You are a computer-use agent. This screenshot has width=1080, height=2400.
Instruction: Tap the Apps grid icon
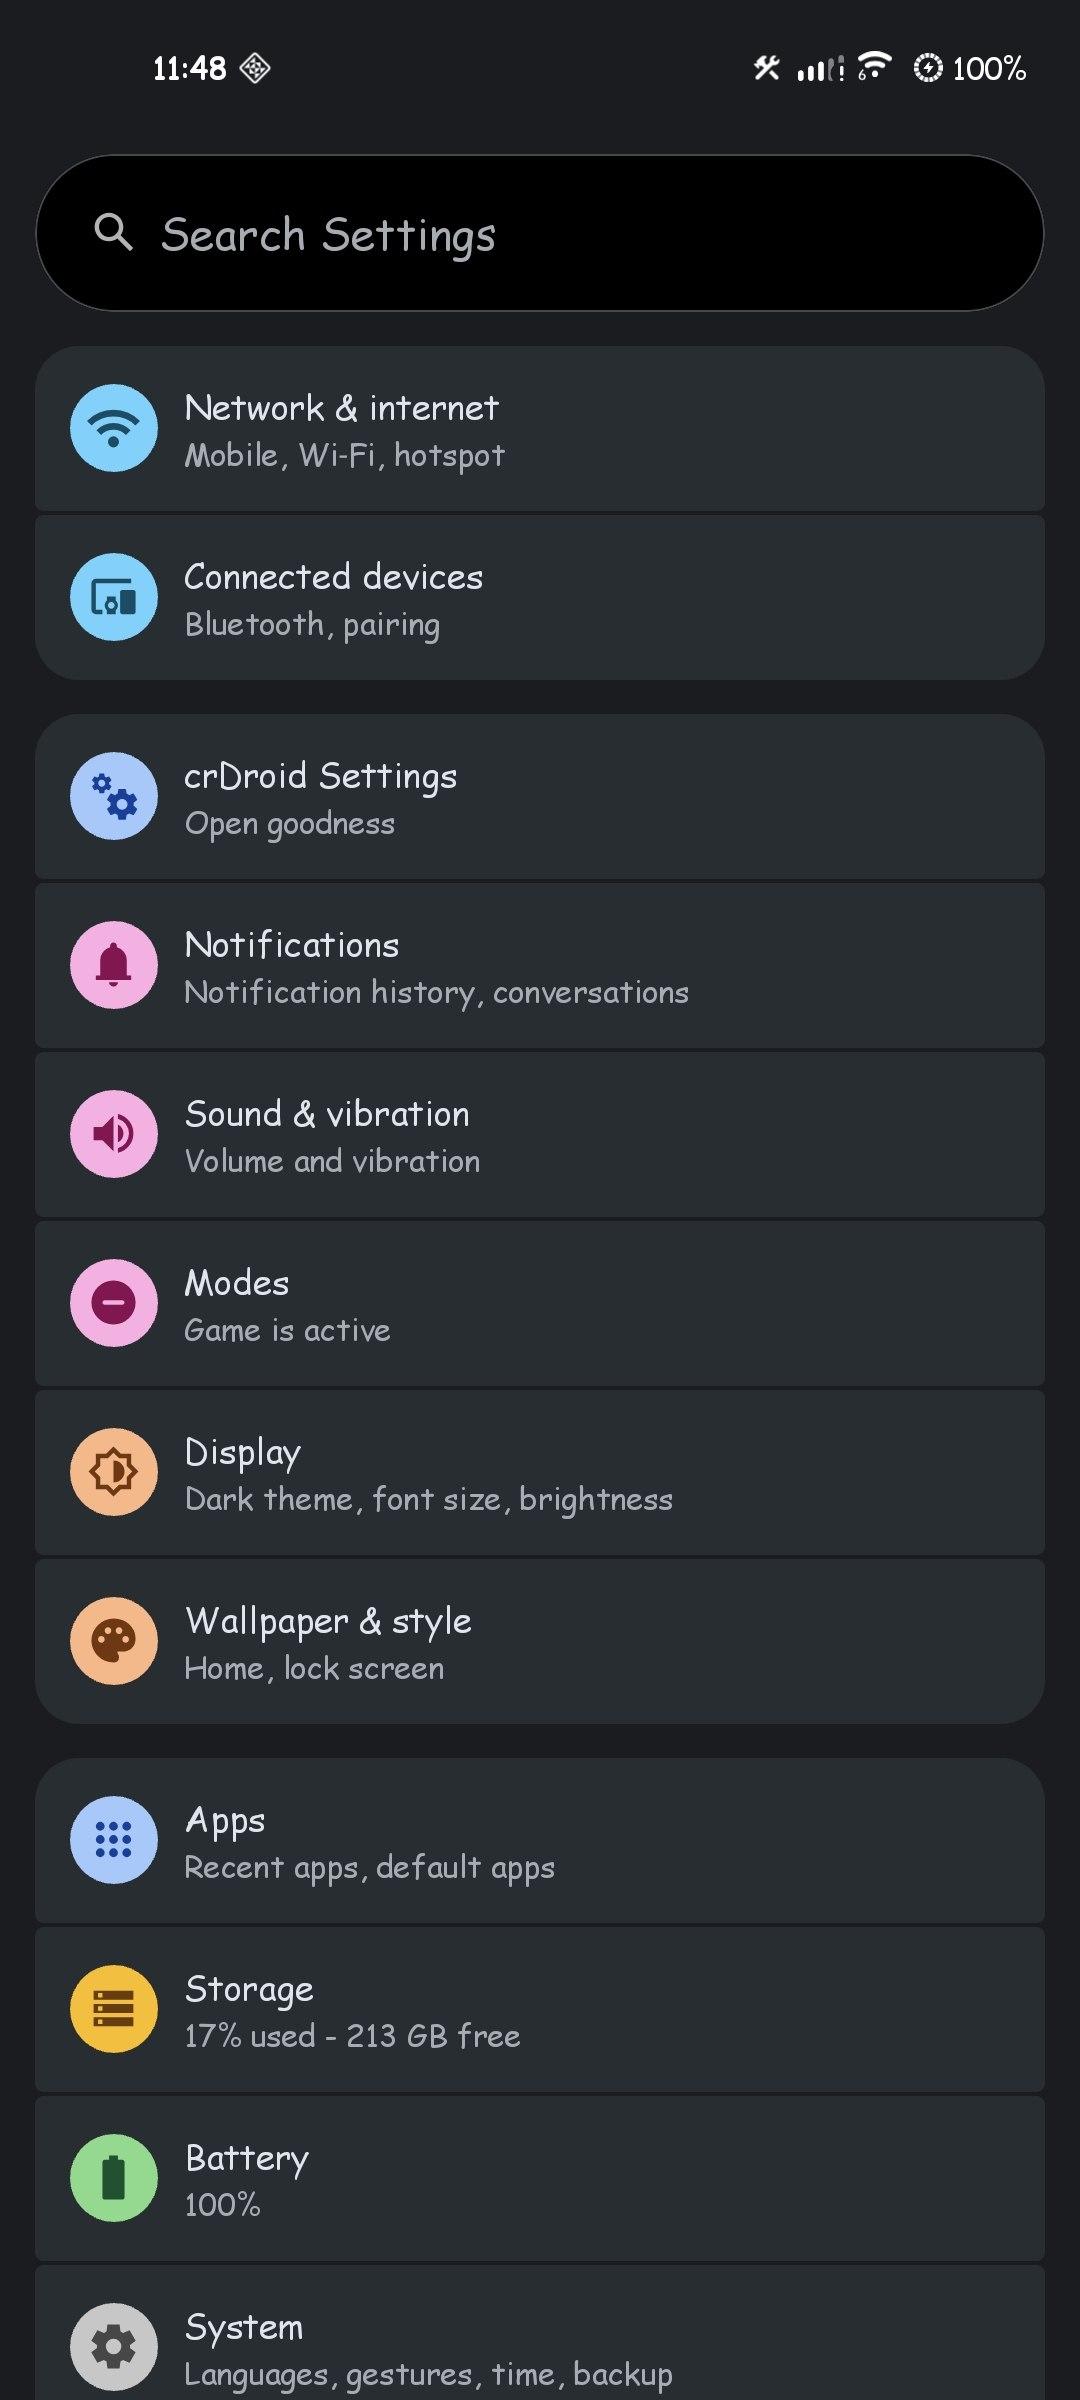tap(114, 1840)
